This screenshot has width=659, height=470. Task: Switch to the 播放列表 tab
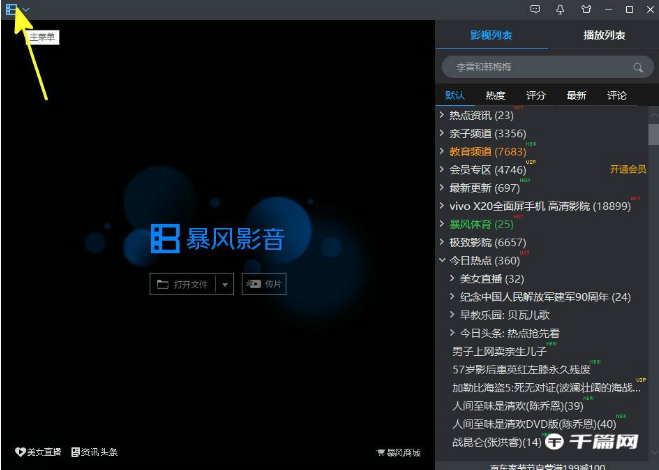pyautogui.click(x=604, y=35)
